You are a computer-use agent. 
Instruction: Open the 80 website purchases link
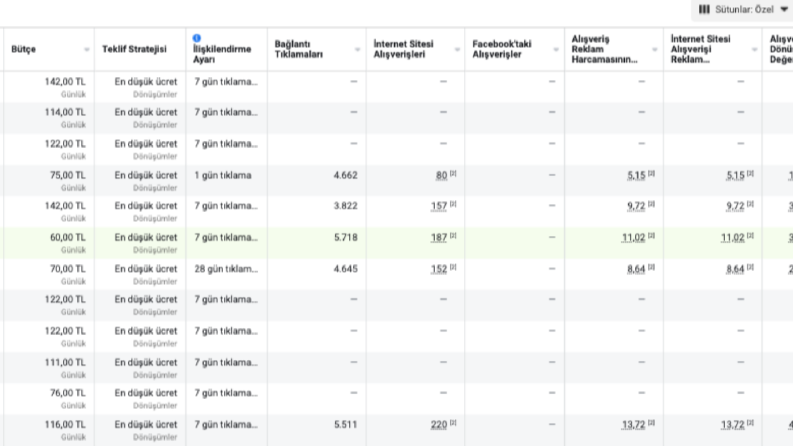442,175
